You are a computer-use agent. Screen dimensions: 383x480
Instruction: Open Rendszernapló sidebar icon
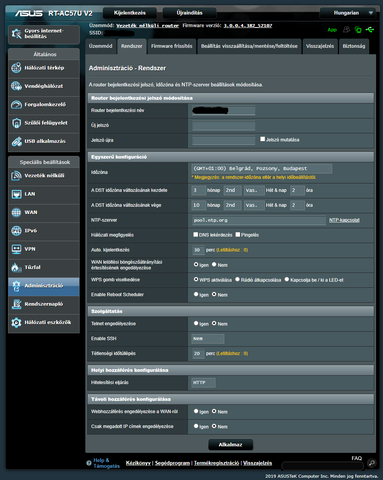point(16,304)
